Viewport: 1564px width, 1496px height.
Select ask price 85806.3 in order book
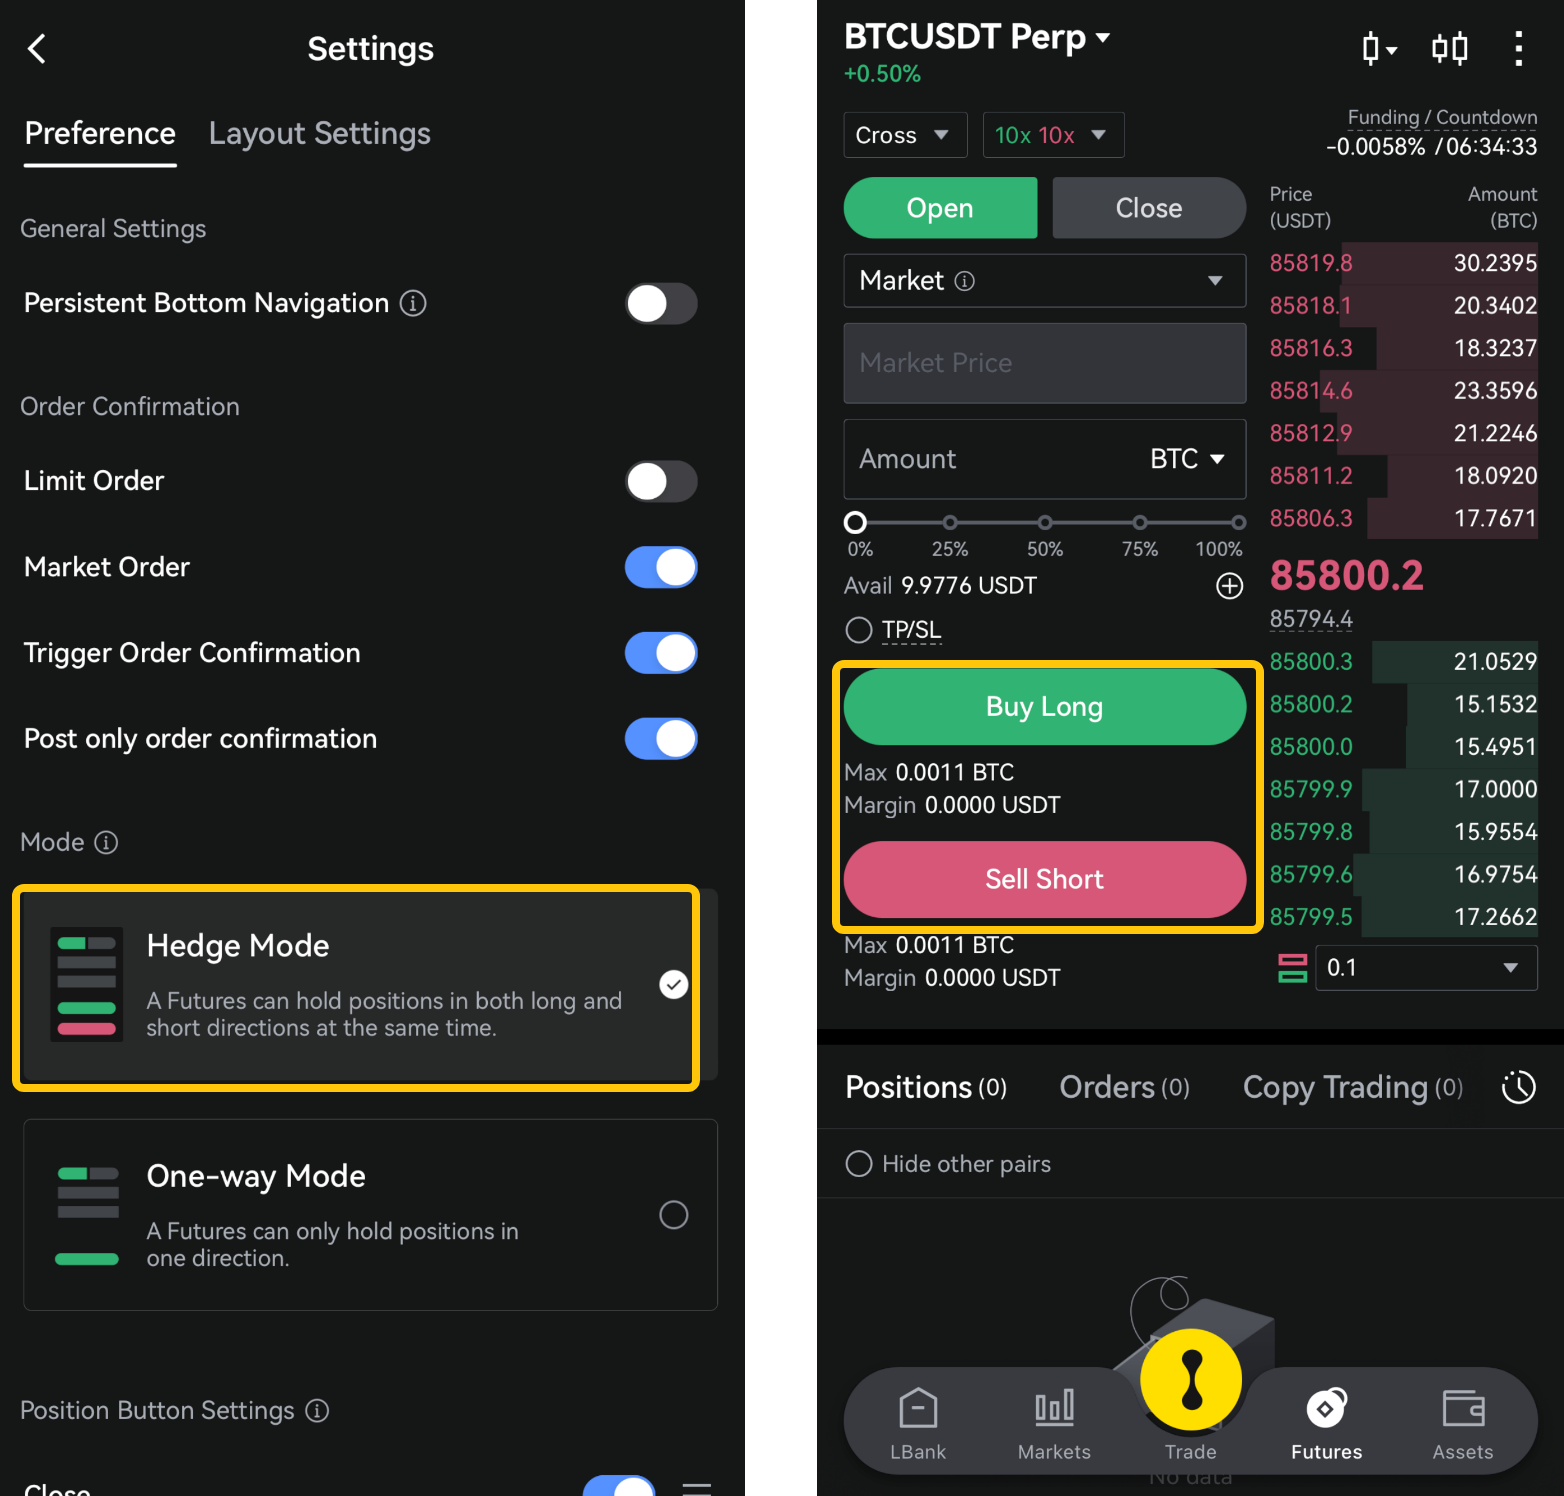coord(1311,518)
